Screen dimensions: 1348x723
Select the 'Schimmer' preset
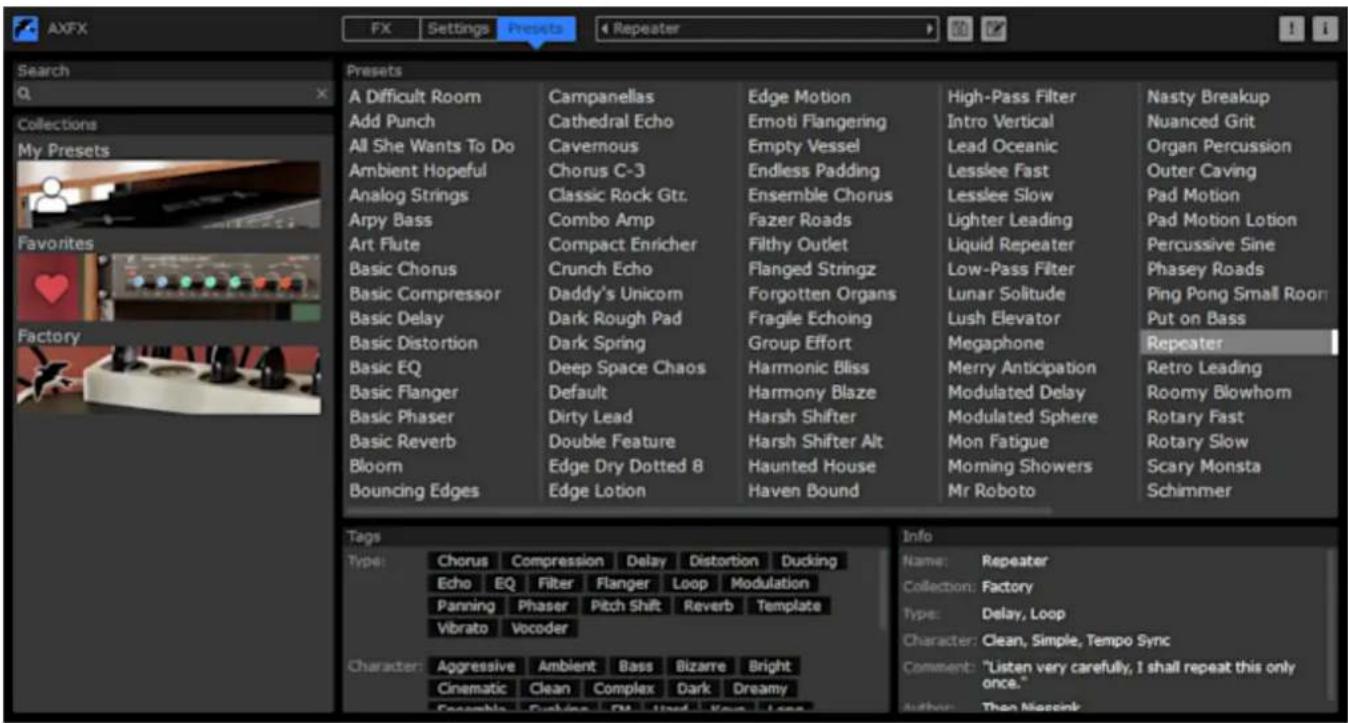pyautogui.click(x=1189, y=491)
